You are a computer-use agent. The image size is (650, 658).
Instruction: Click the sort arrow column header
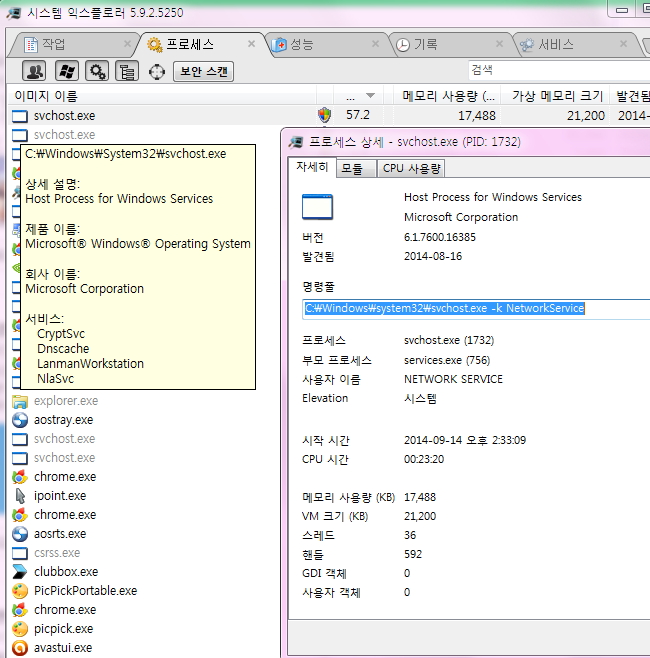[x=359, y=96]
